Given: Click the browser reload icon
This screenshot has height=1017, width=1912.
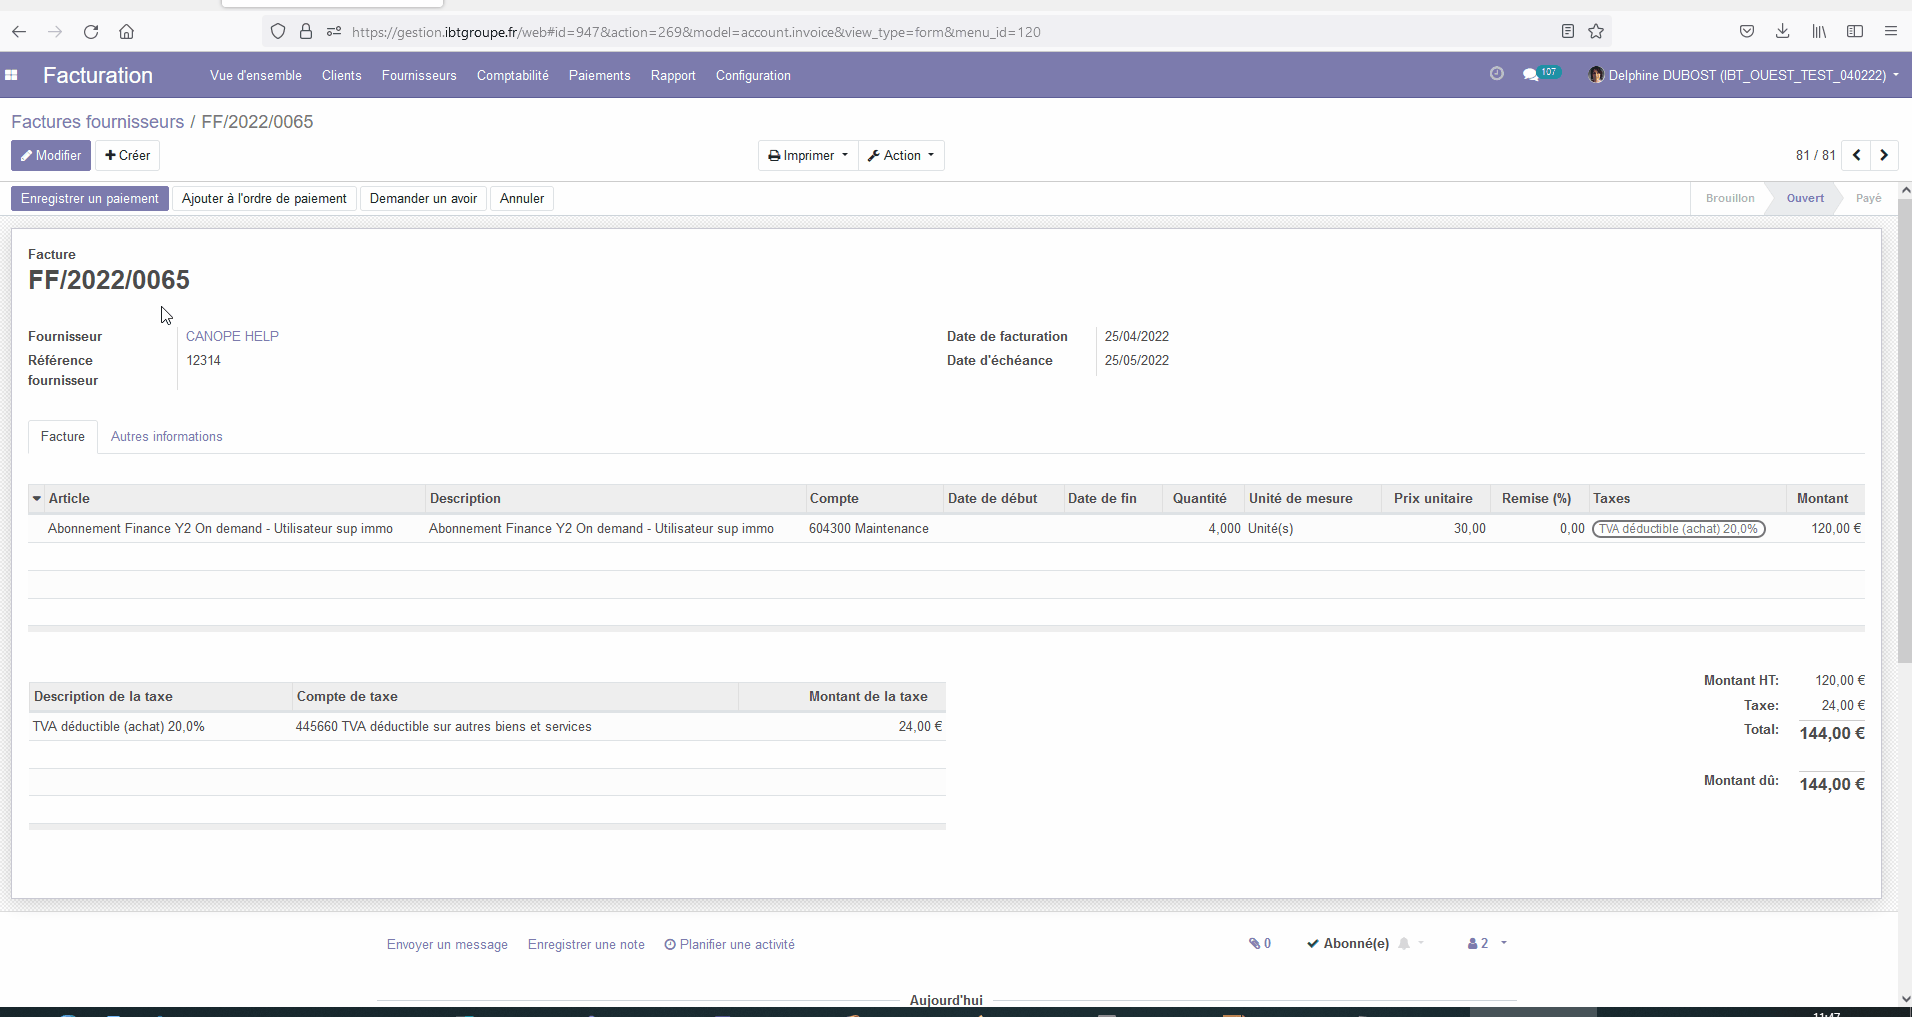Looking at the screenshot, I should pos(91,32).
